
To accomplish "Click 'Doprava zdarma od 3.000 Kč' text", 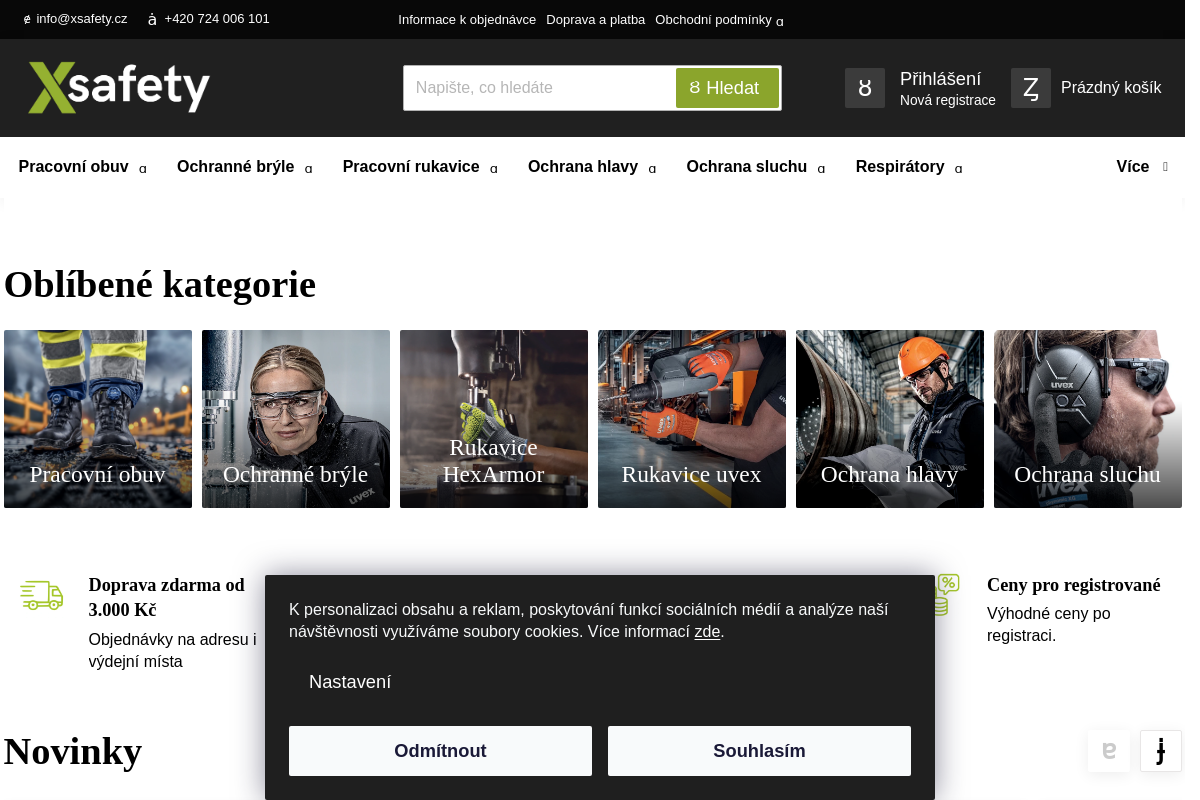I will 167,597.
